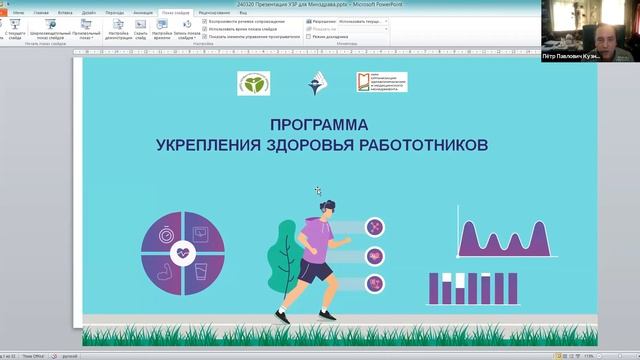
Task: Open broadcast slide show (Широковещательный показ слайдов)
Action: coord(50,29)
